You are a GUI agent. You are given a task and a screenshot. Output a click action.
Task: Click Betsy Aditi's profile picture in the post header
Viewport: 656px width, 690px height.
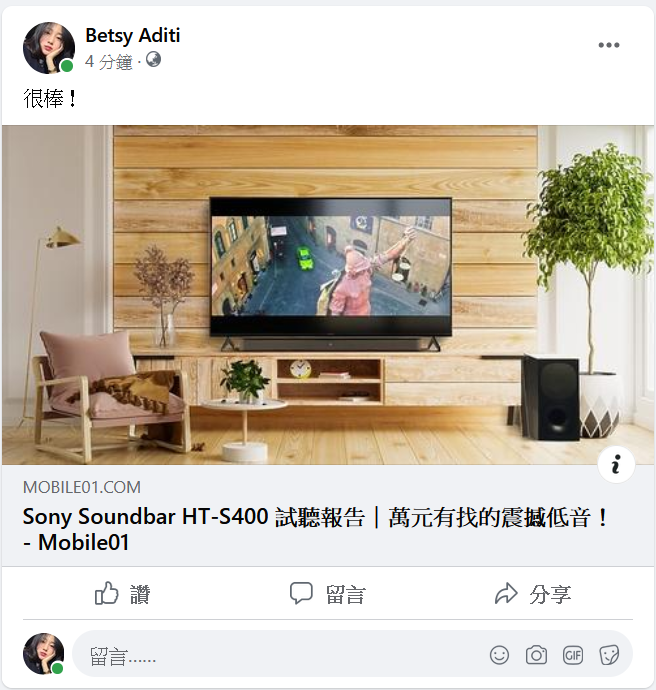tap(49, 48)
